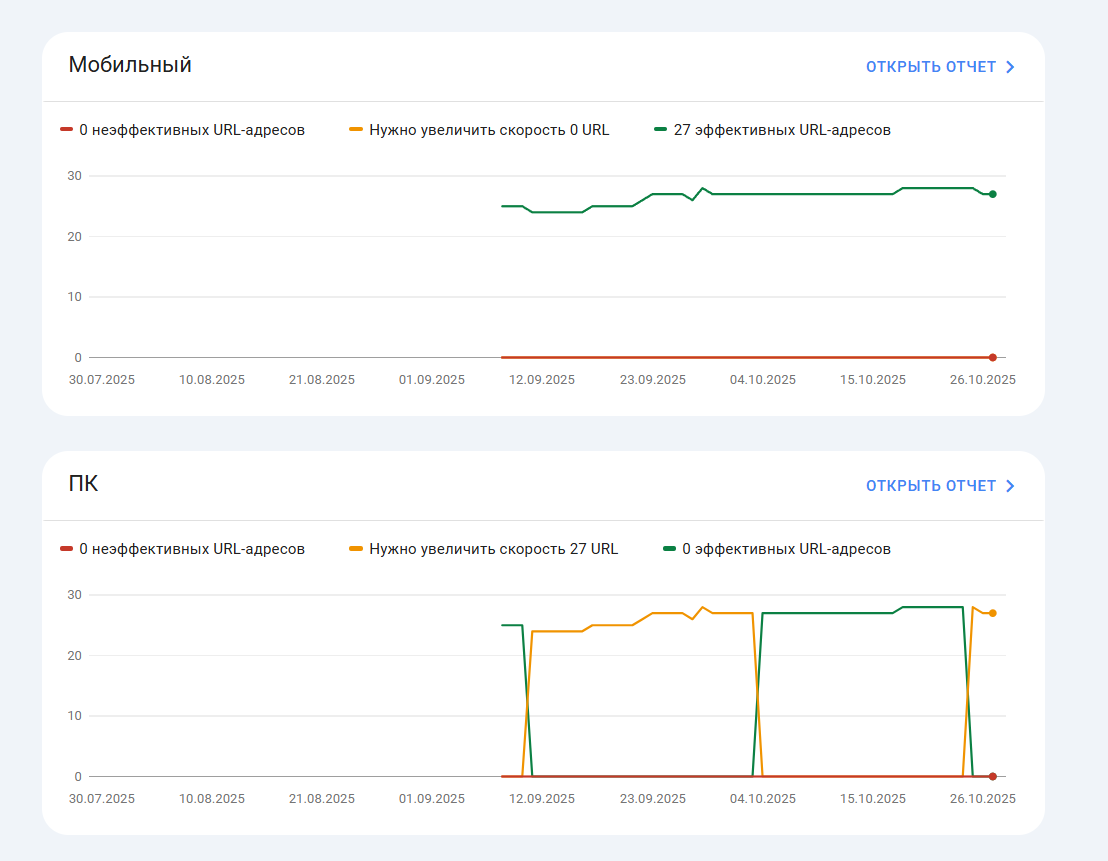This screenshot has height=861, width=1108.
Task: Click chevron arrow beside ПК ОТКРЫТЬ ОТЧЕТ
Action: point(1010,486)
